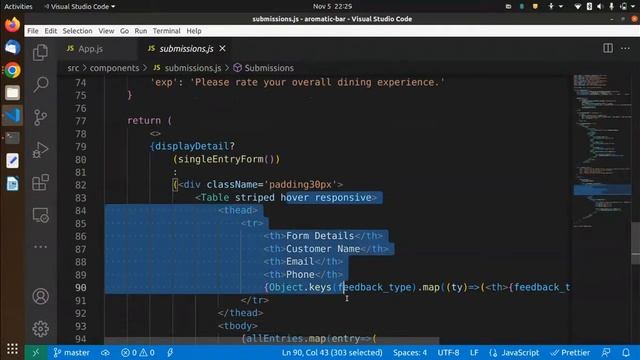Open the Help menu
Image resolution: width=640 pixels, height=360 pixels.
(194, 31)
